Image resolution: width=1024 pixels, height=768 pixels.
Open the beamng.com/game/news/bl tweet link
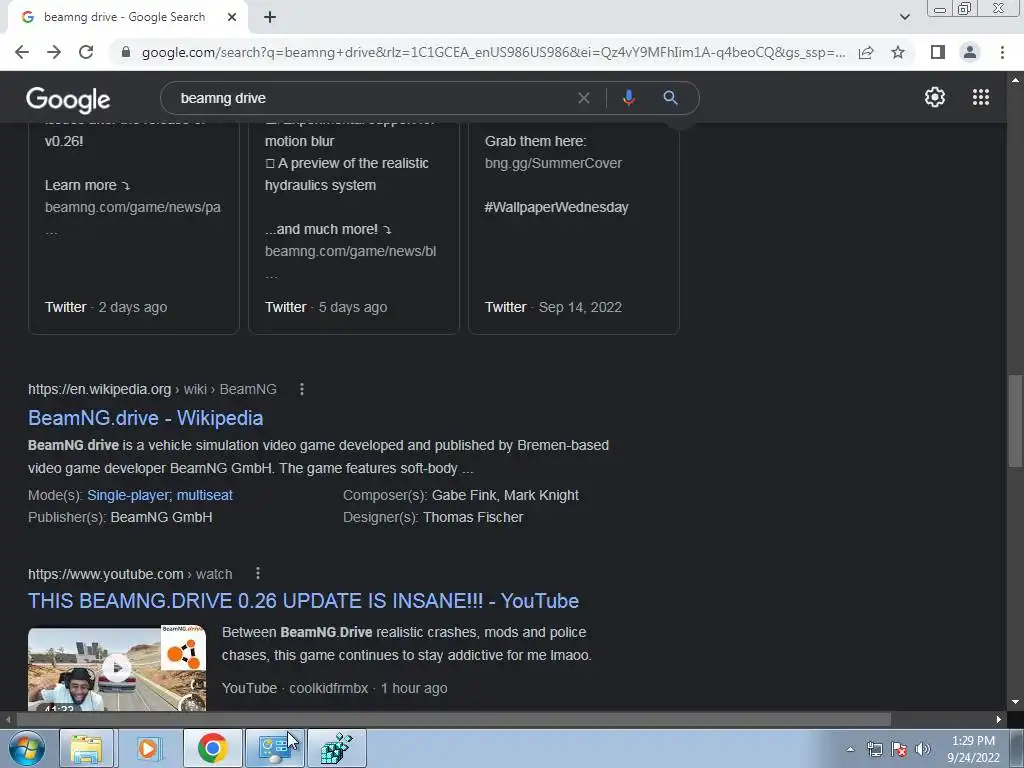point(350,251)
